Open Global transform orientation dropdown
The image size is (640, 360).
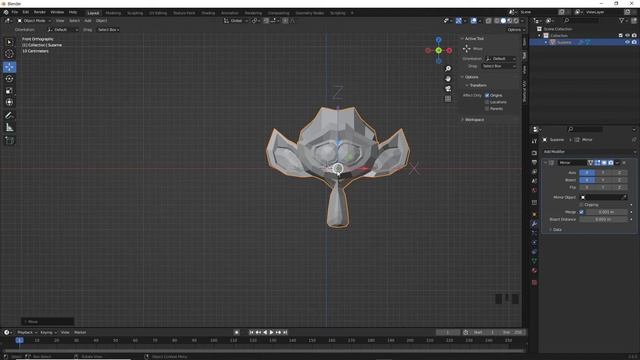[x=236, y=20]
